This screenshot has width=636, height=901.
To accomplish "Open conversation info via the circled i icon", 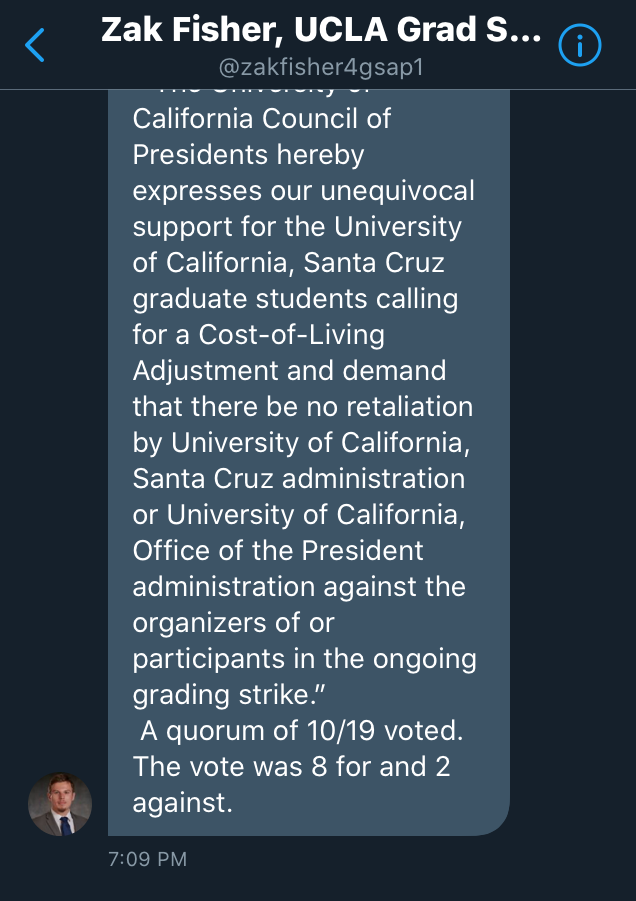I will pos(579,45).
